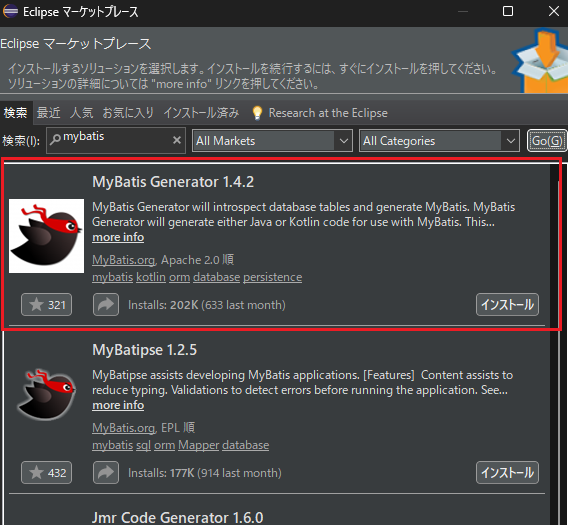Click orm tag under MyBatipse
Image resolution: width=568 pixels, height=525 pixels.
pos(164,445)
